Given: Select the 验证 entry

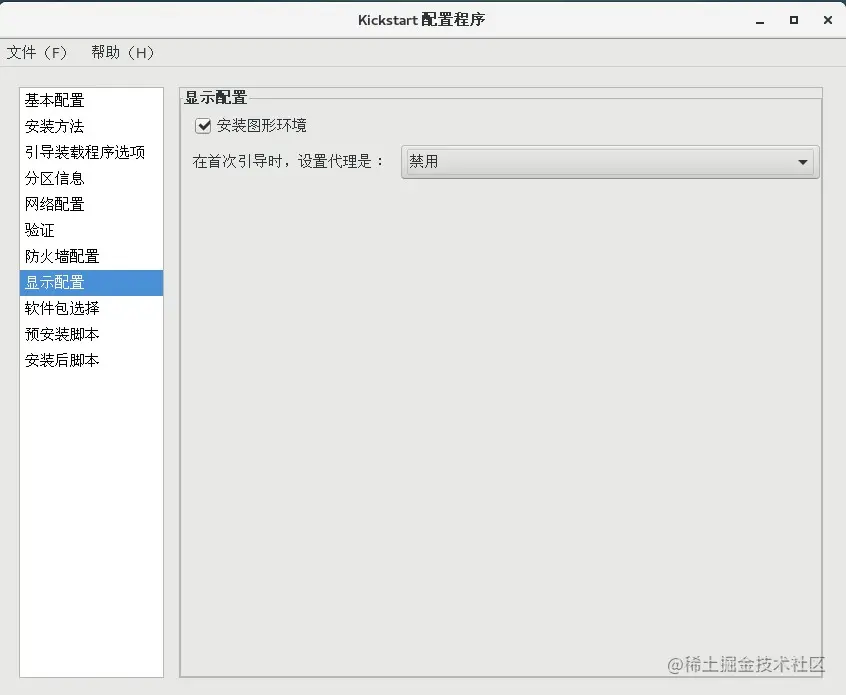Looking at the screenshot, I should 91,230.
